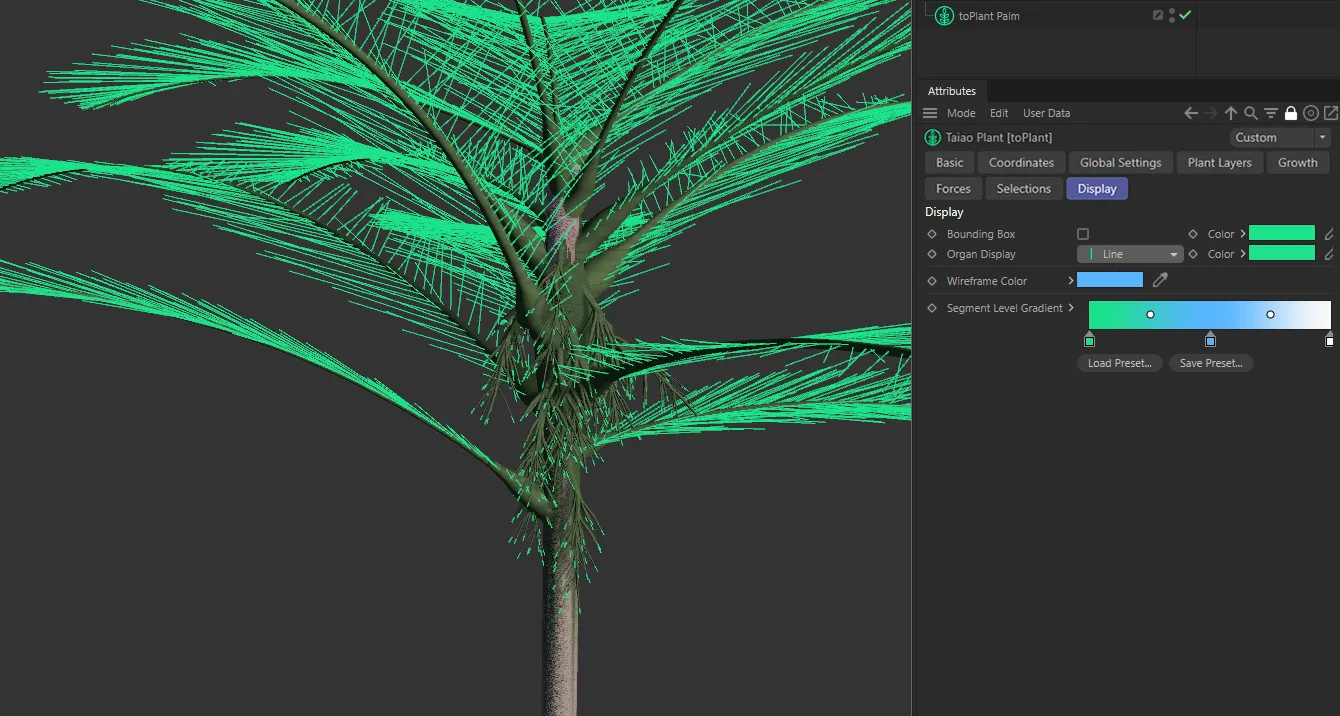The image size is (1340, 716).
Task: Open the Mode menu
Action: [x=961, y=113]
